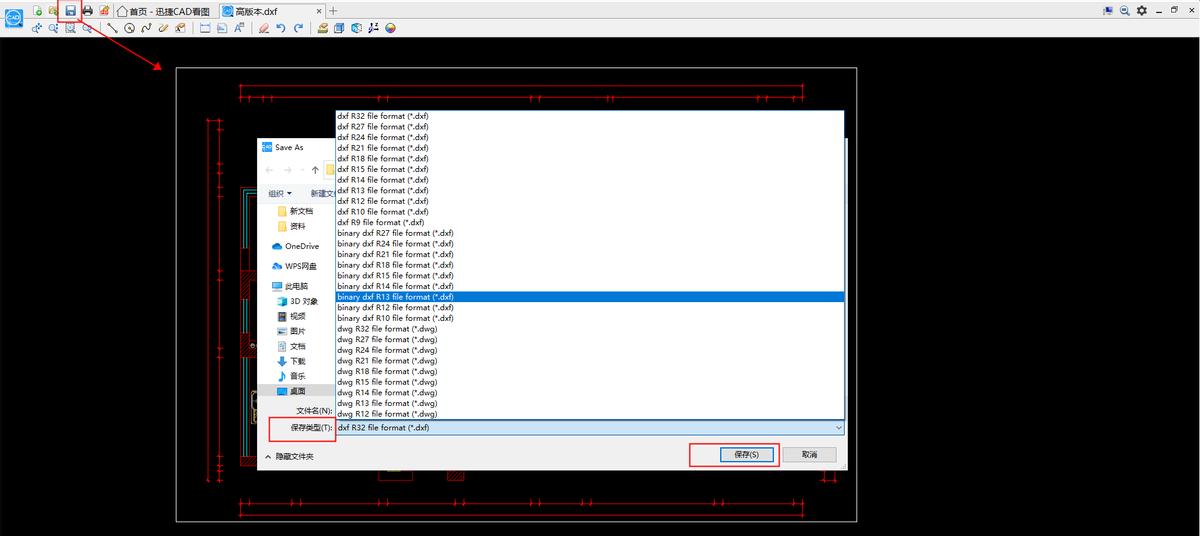Select the line drawing tool
This screenshot has width=1200, height=536.
pyautogui.click(x=113, y=28)
